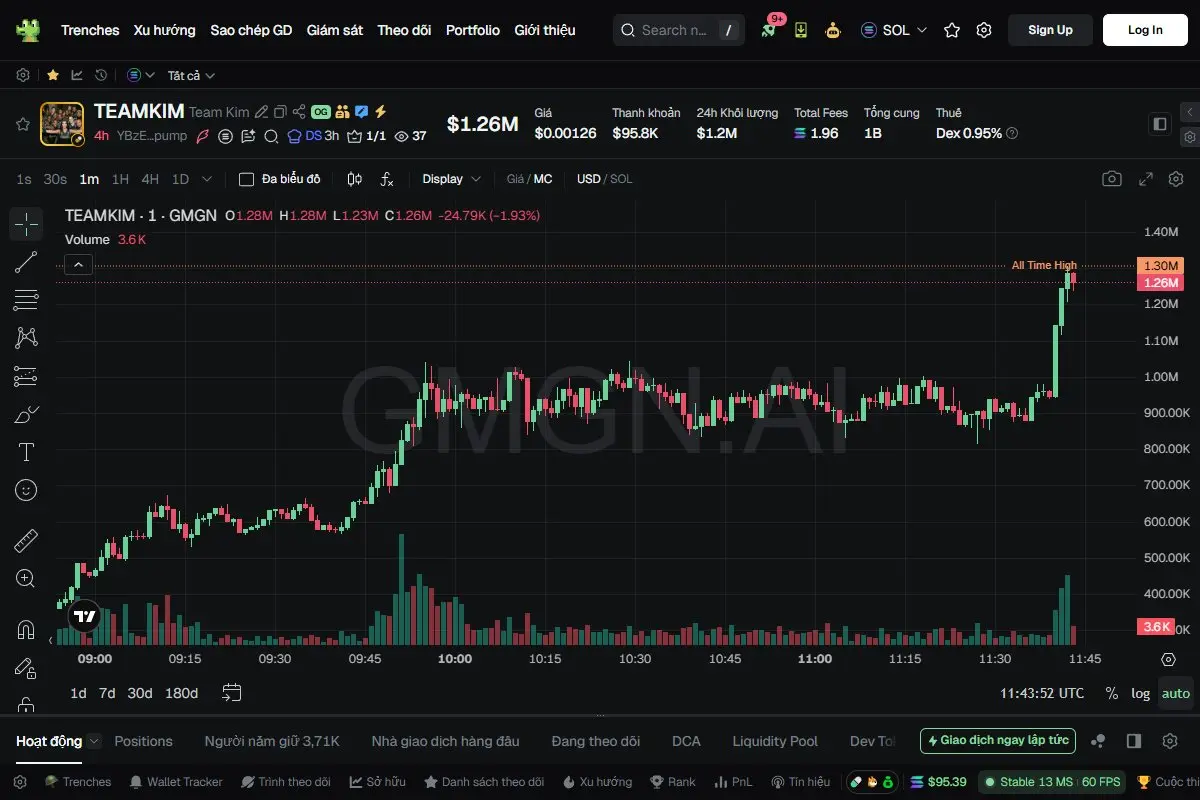Viewport: 1200px width, 800px height.
Task: Copy token name using copy icon
Action: (280, 112)
